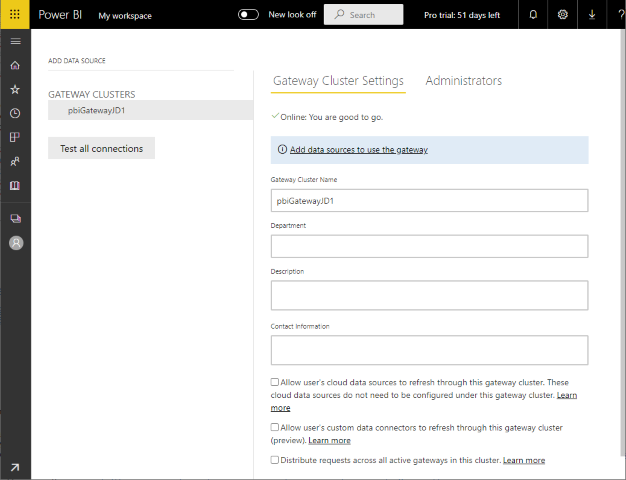Switch to Gateway Cluster Settings tab
The image size is (626, 480).
338,81
